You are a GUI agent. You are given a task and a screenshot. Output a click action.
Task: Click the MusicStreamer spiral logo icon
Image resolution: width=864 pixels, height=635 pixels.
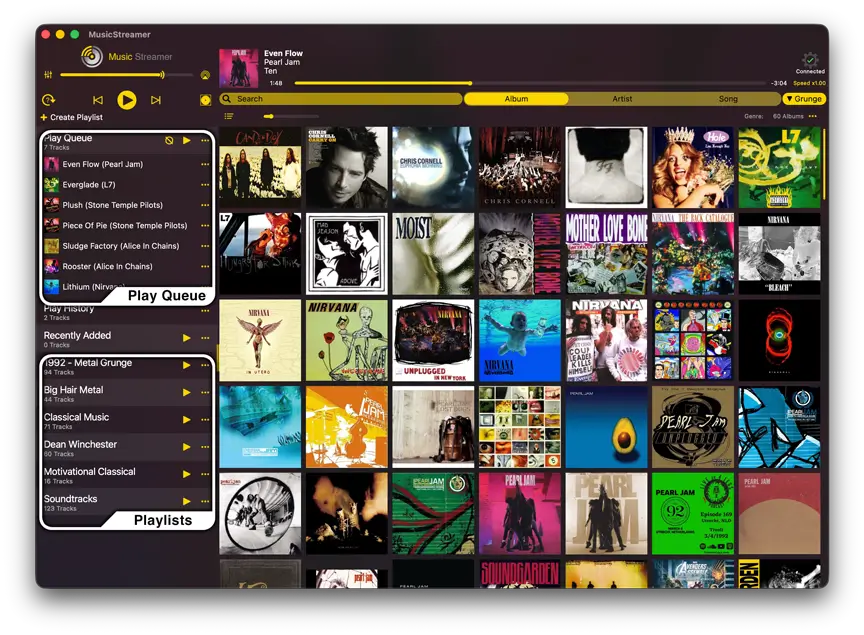tap(91, 56)
